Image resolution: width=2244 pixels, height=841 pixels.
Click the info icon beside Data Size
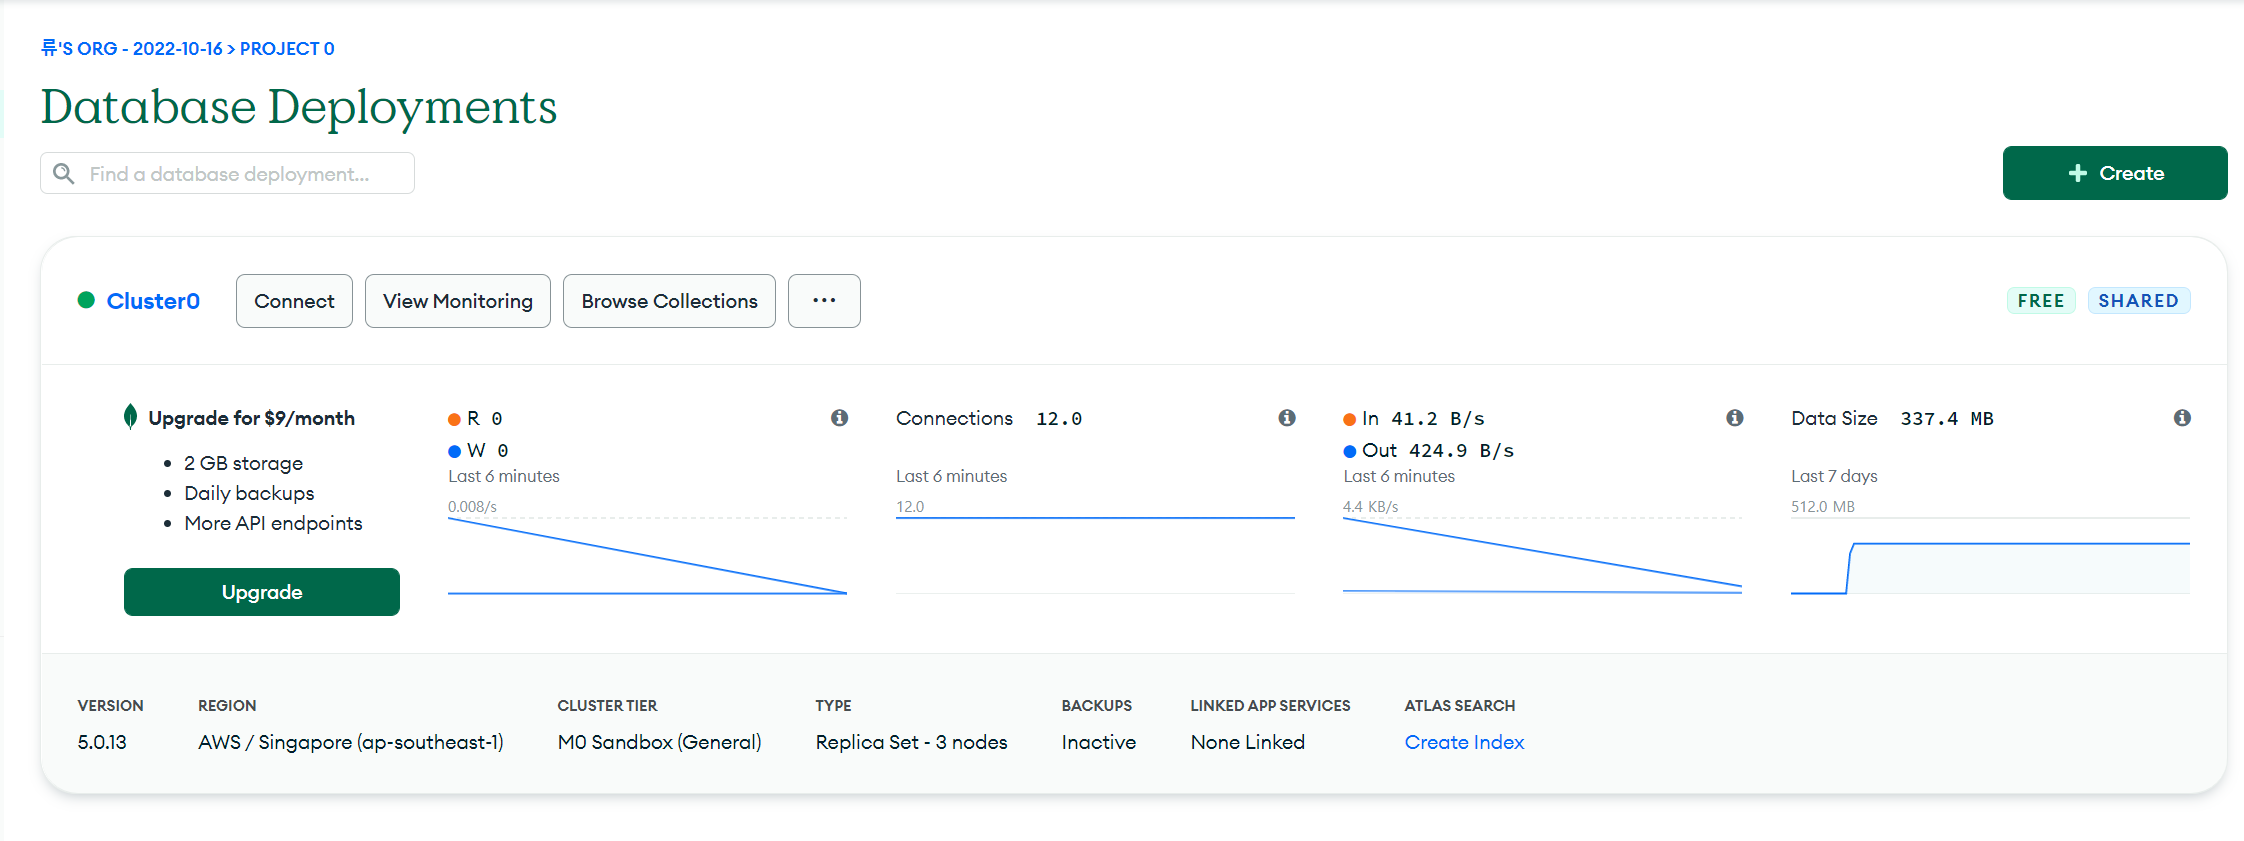click(2182, 418)
